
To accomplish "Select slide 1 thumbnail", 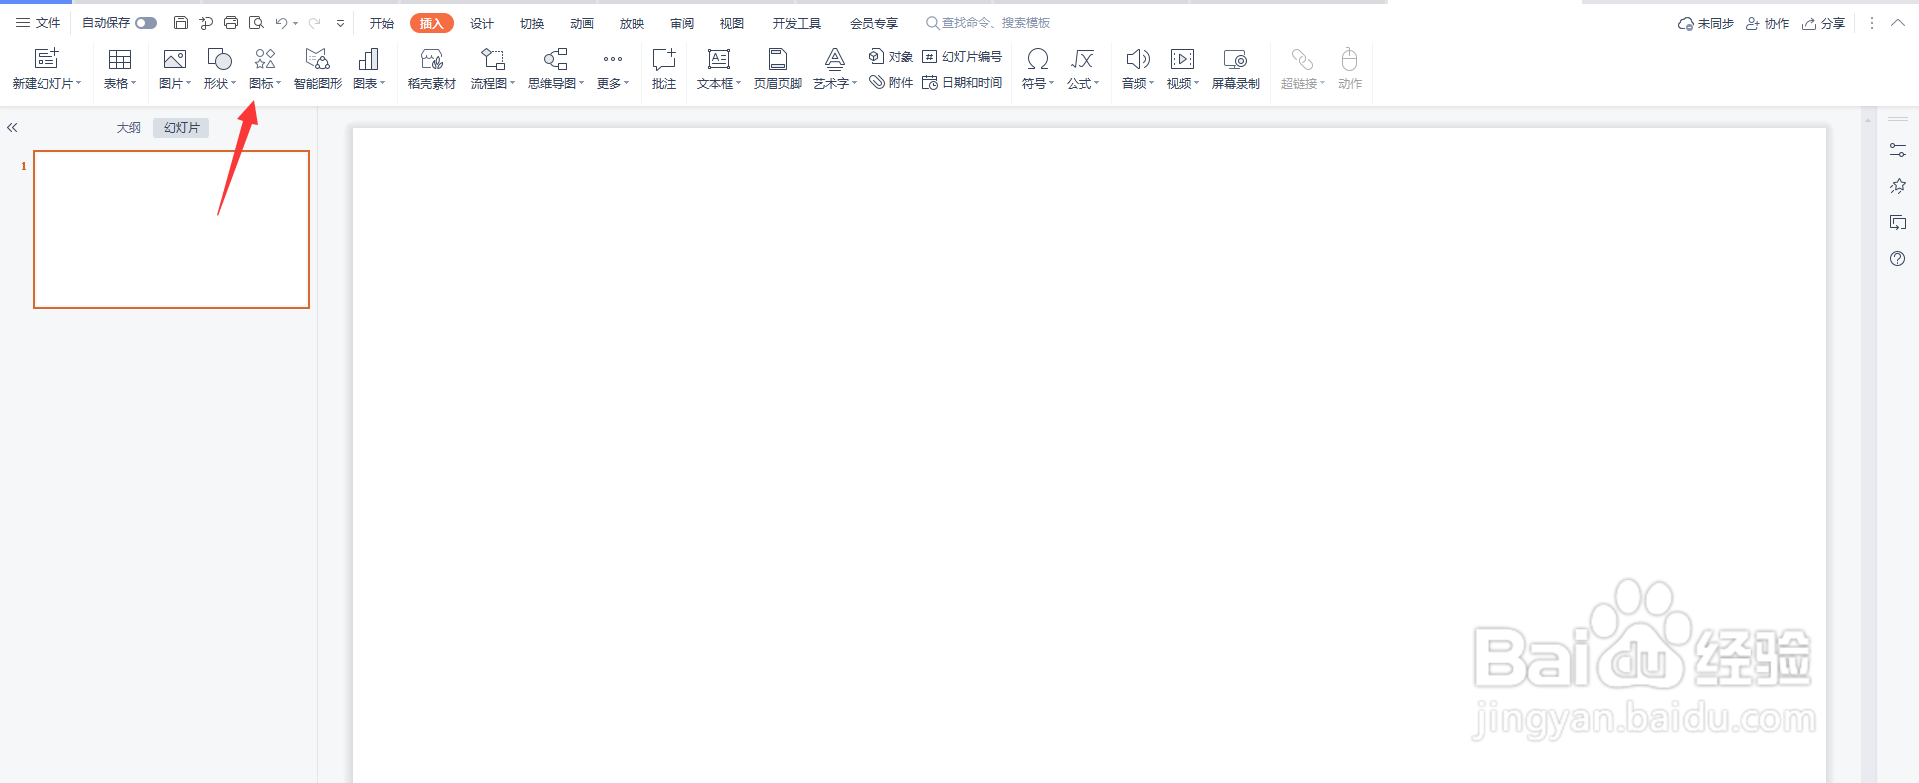I will pos(172,229).
